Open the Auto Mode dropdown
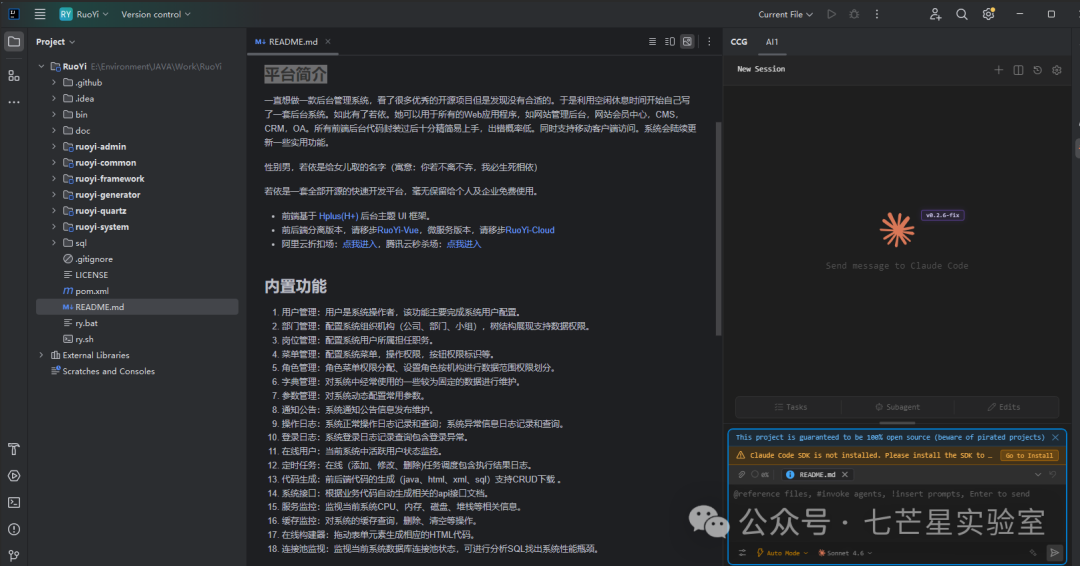 tap(782, 552)
